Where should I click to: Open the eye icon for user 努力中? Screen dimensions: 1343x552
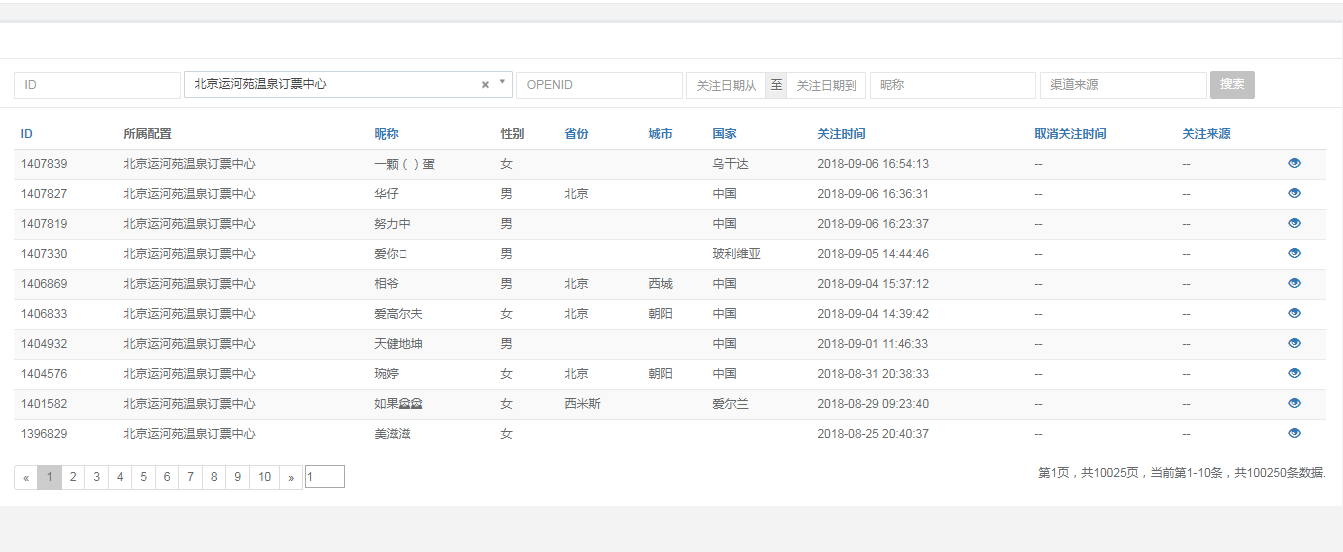point(1294,223)
